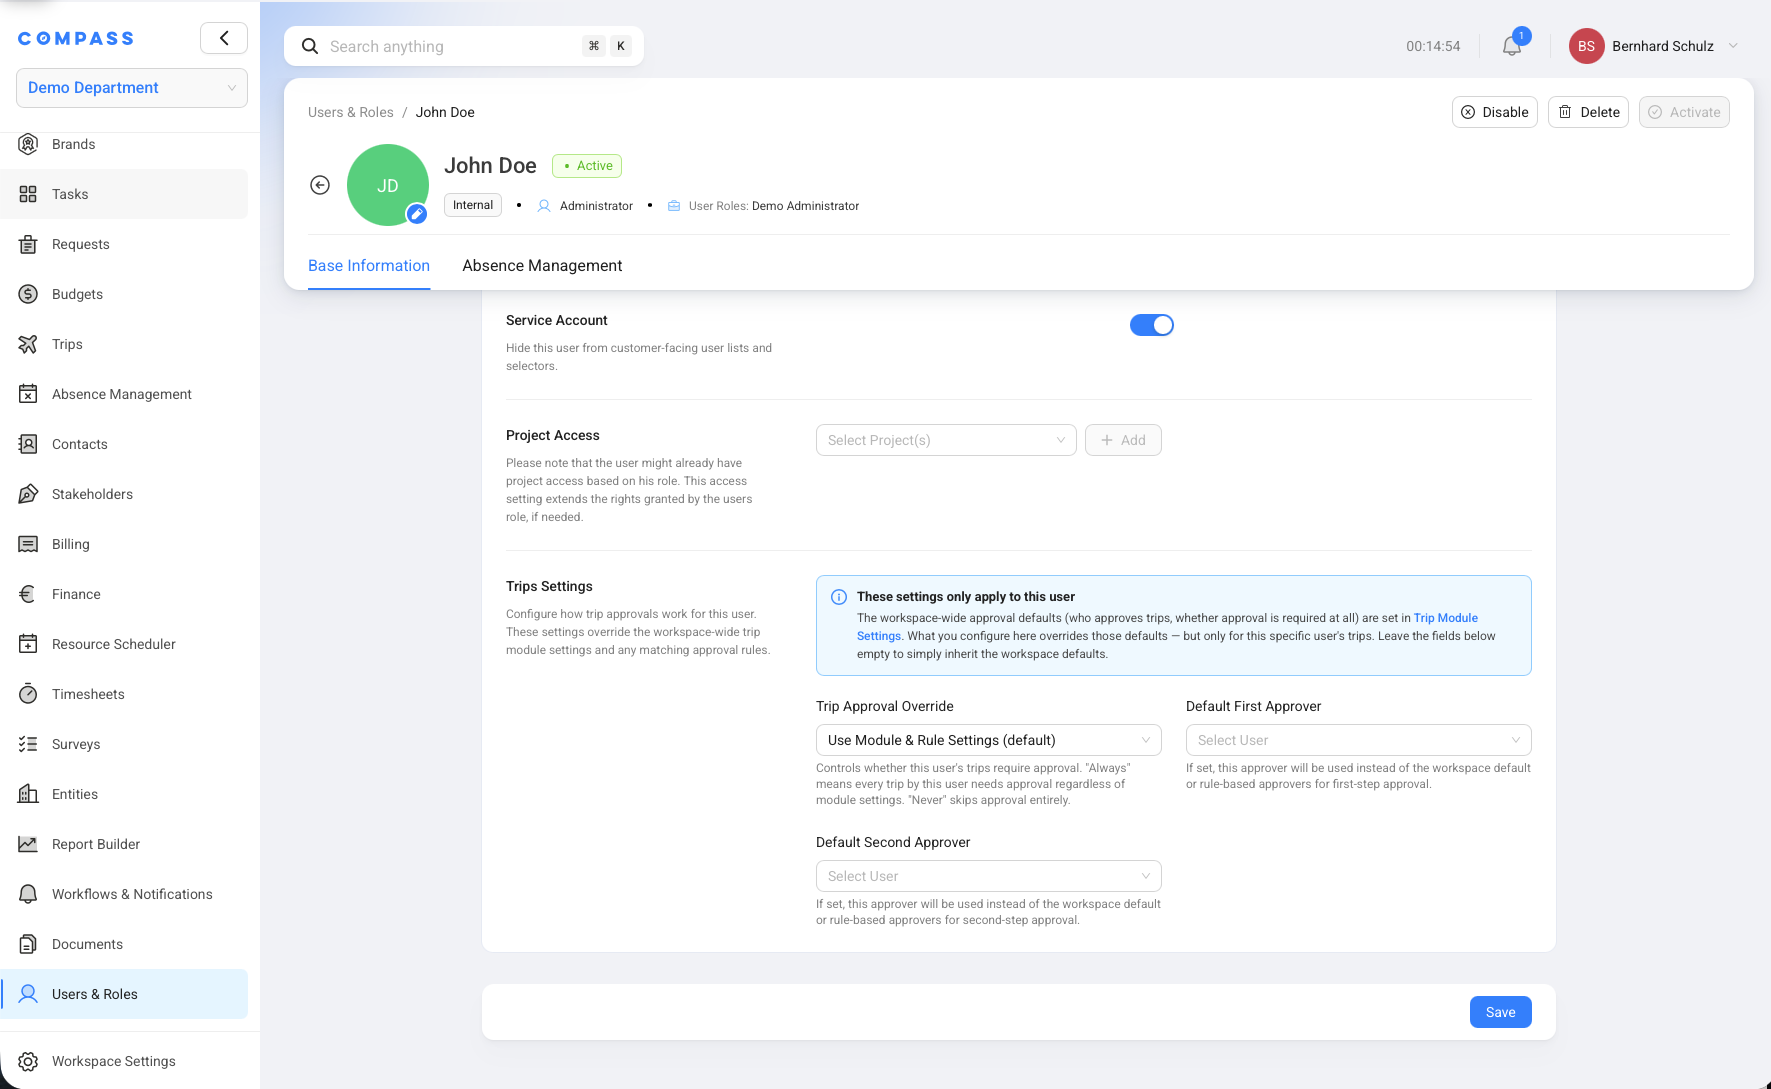The image size is (1771, 1089).
Task: Click the Trips Settings heading
Action: [549, 586]
